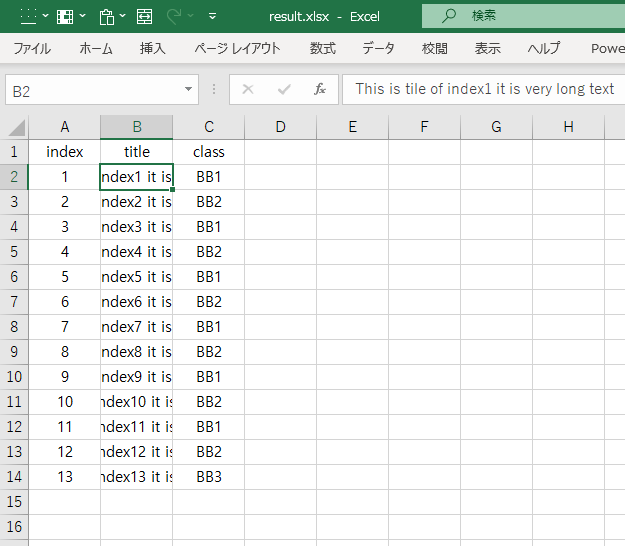The width and height of the screenshot is (625, 546).
Task: Click the Enter checkmark in formula bar
Action: [x=284, y=90]
